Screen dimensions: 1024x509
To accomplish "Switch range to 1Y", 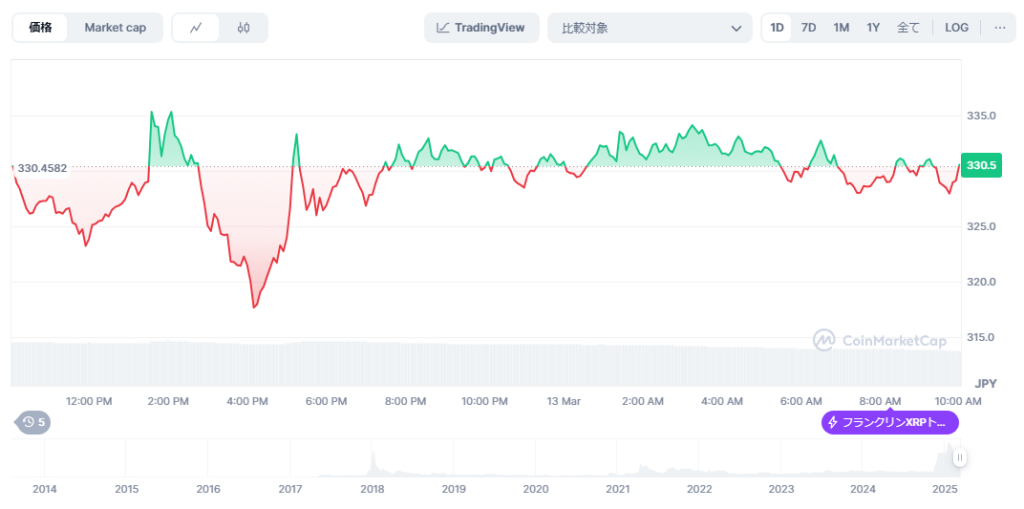I will [873, 28].
